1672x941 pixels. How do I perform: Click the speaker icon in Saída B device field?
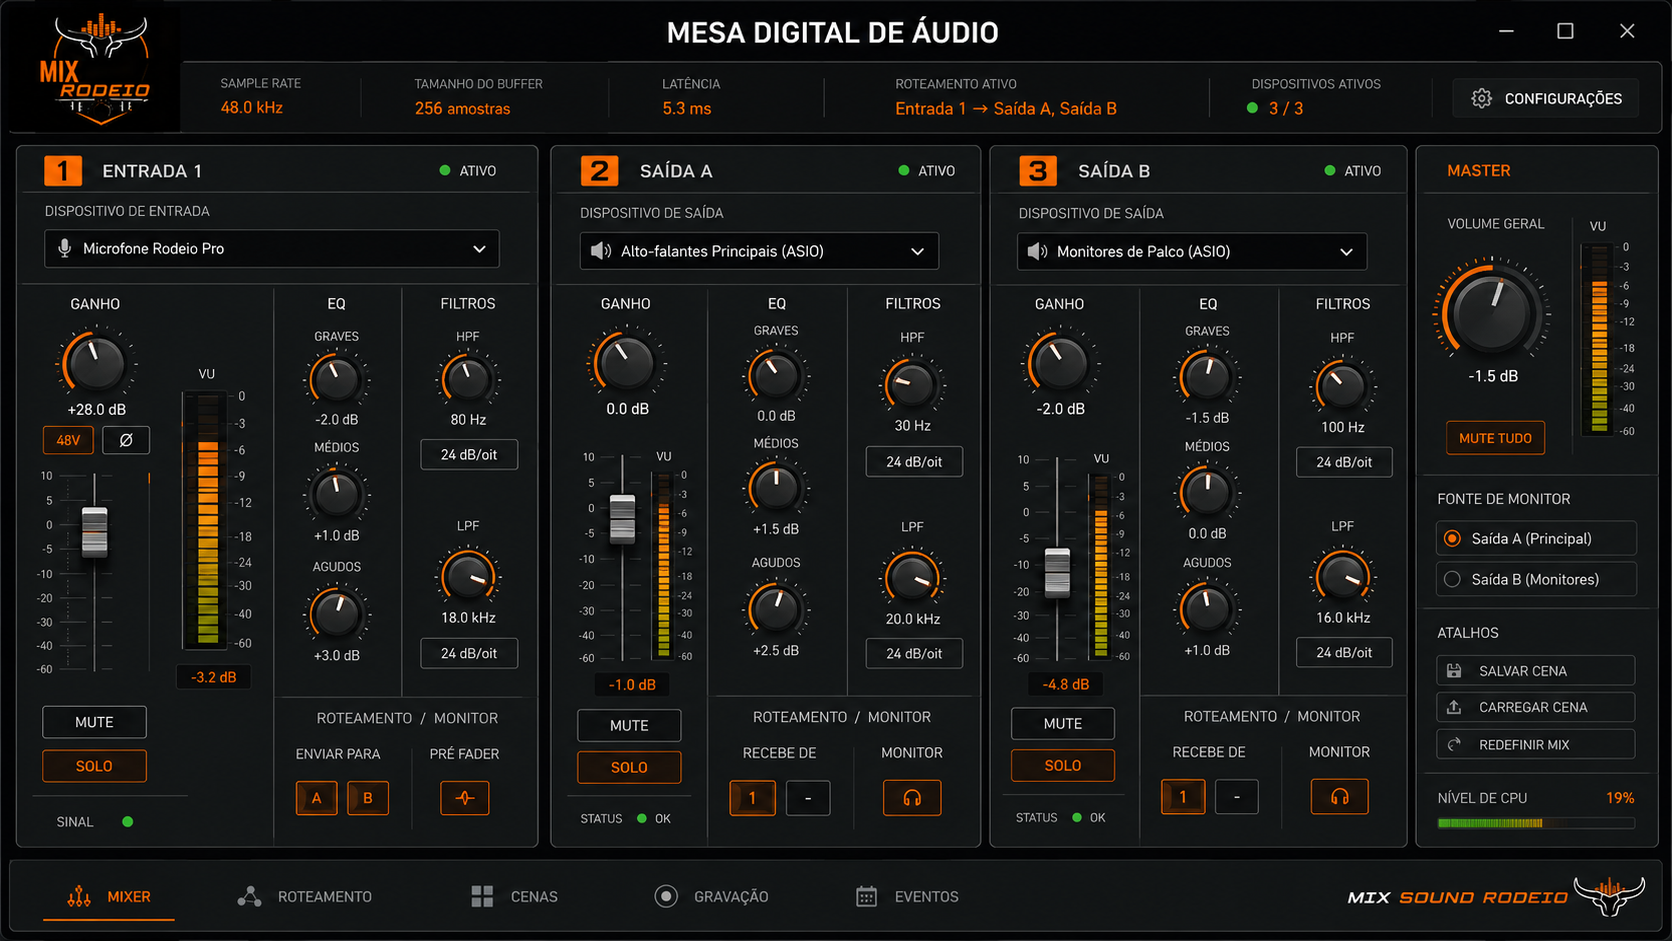tap(1038, 251)
